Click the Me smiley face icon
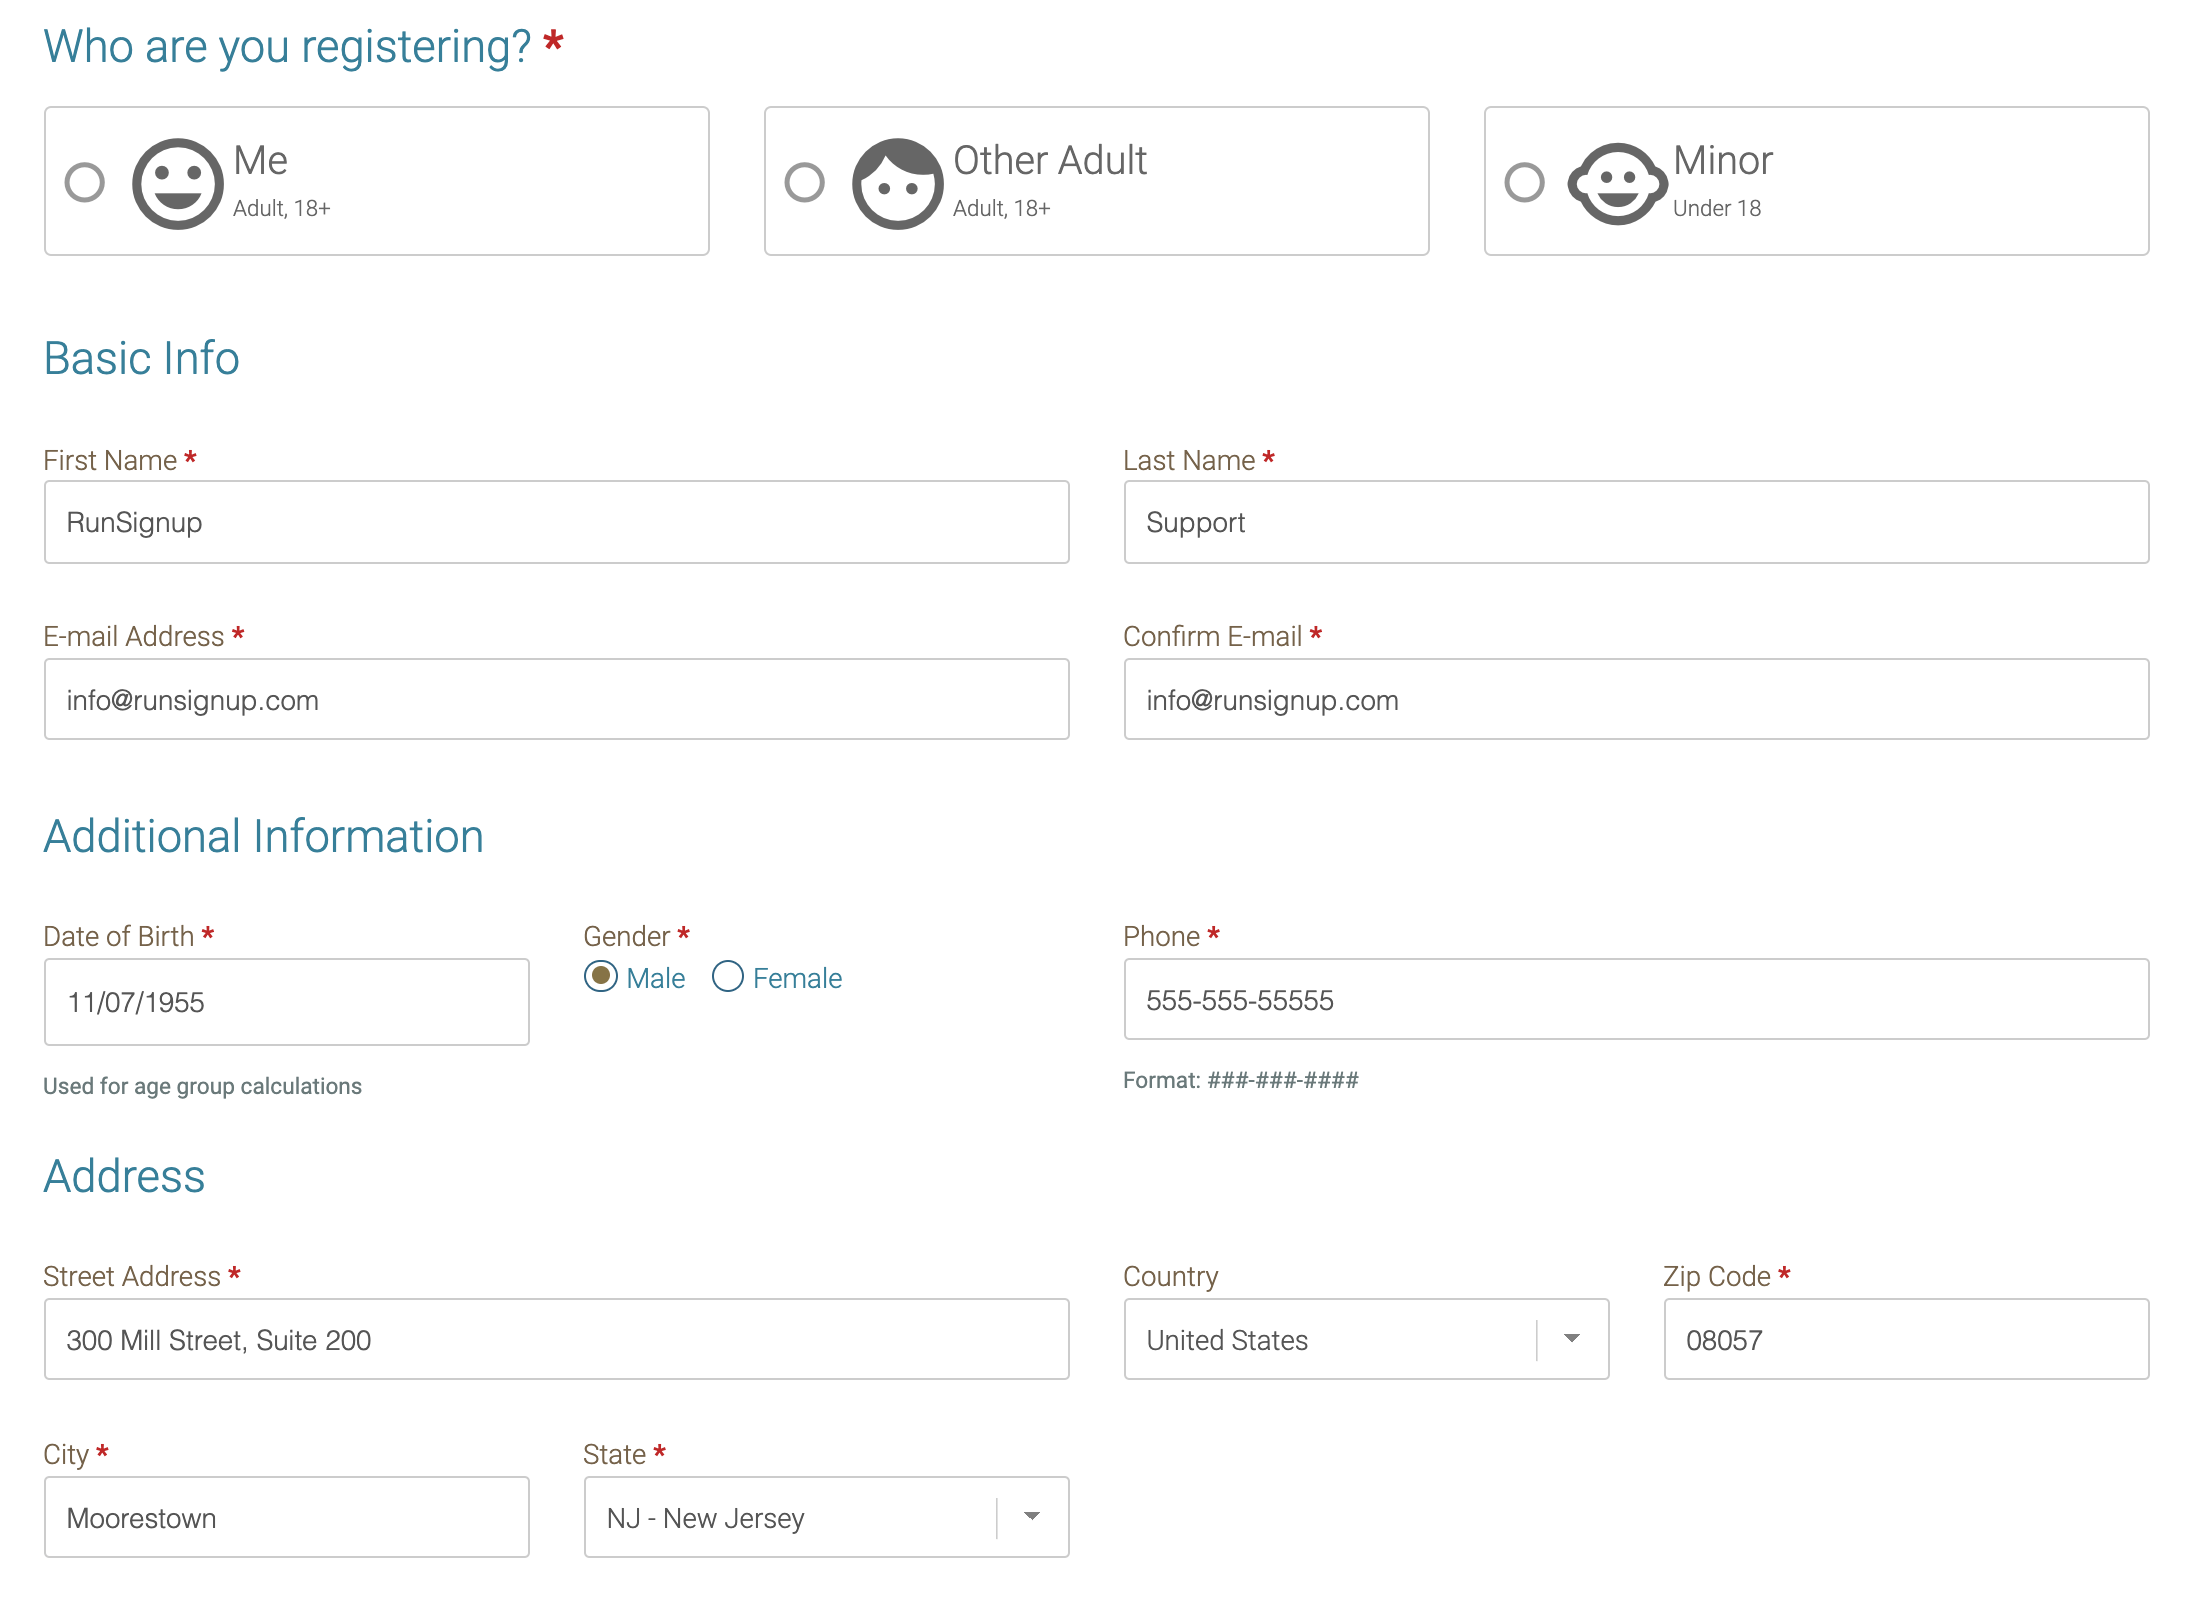 pos(178,181)
